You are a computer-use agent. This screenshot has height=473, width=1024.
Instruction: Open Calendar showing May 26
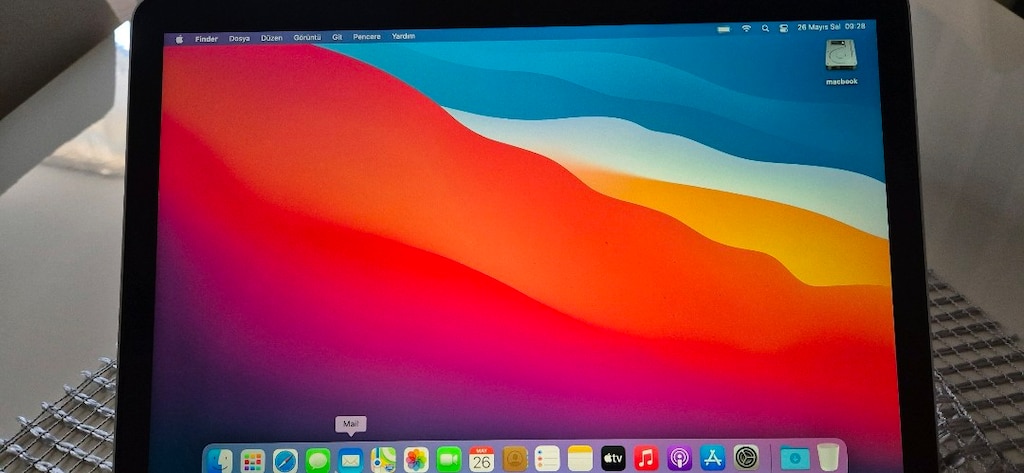pyautogui.click(x=482, y=459)
